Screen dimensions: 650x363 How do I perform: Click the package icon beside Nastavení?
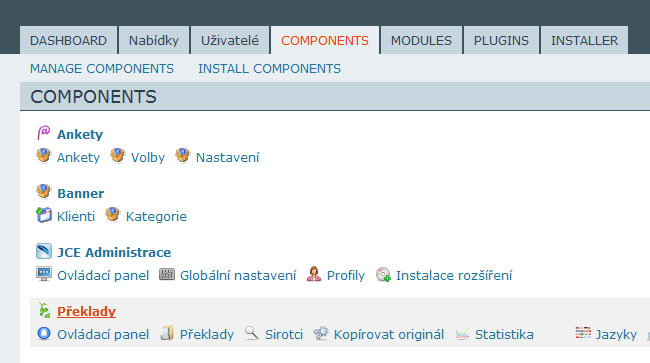[182, 156]
